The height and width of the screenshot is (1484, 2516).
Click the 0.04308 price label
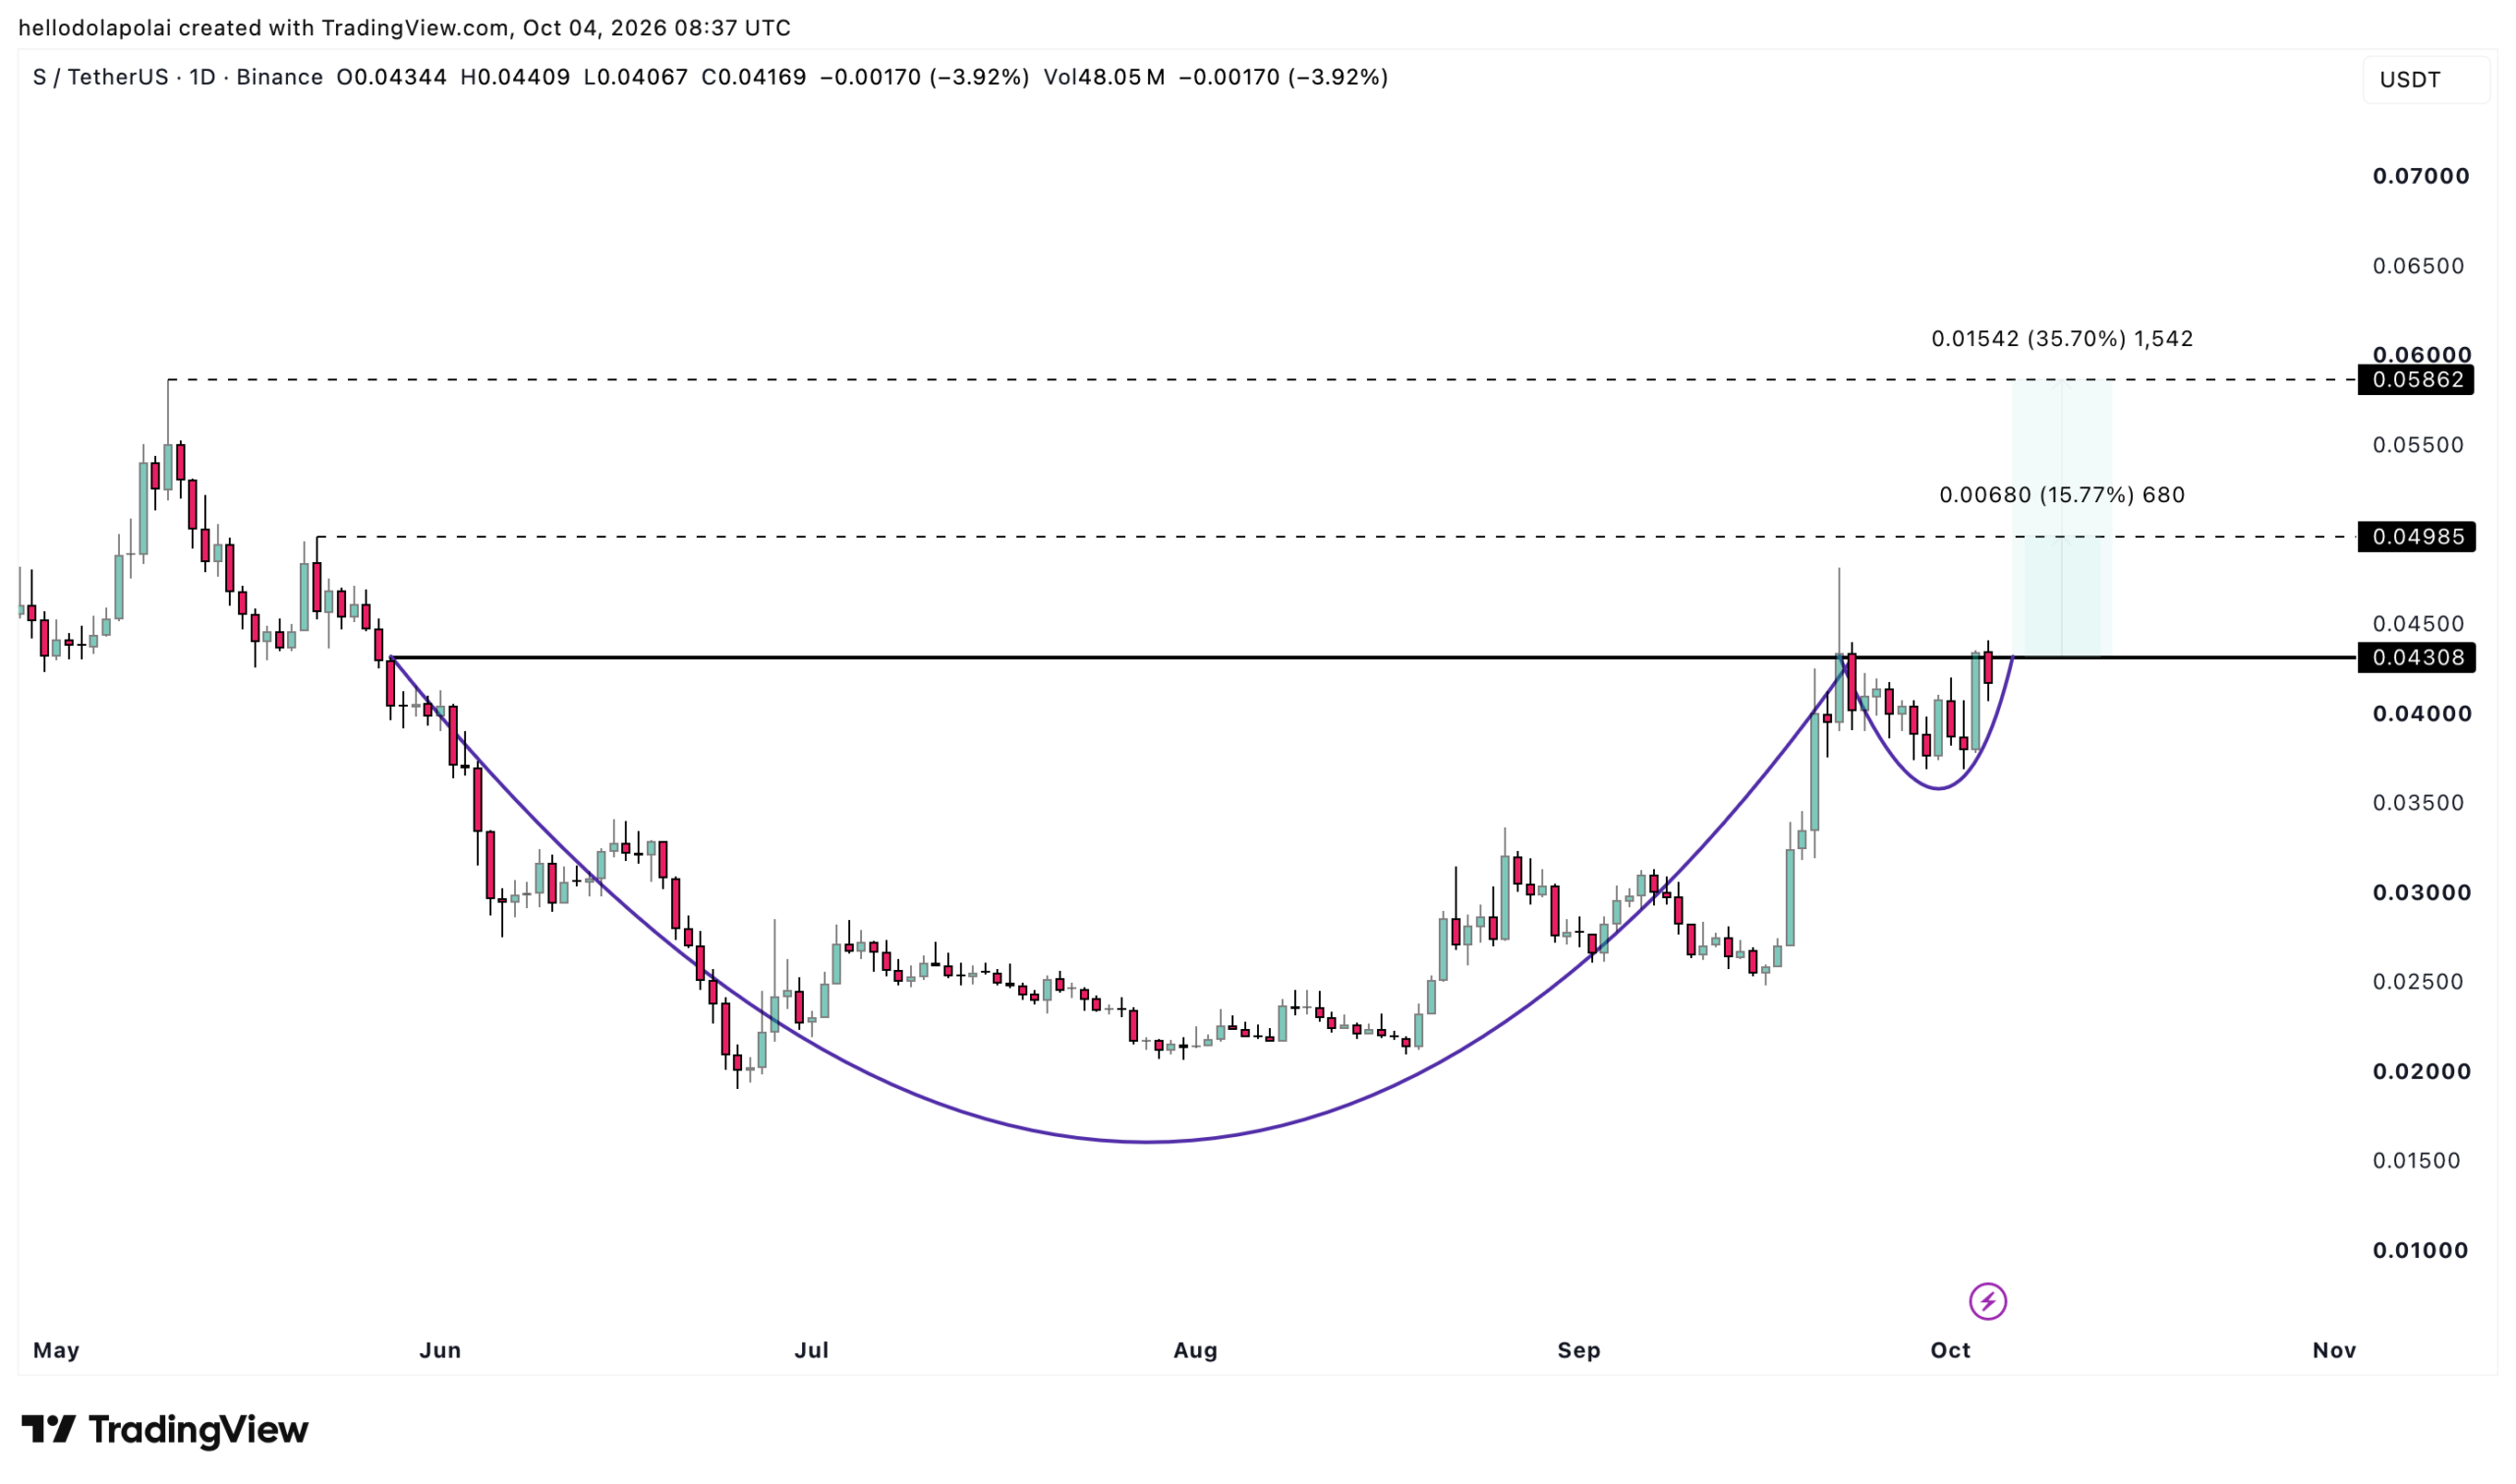point(2416,658)
